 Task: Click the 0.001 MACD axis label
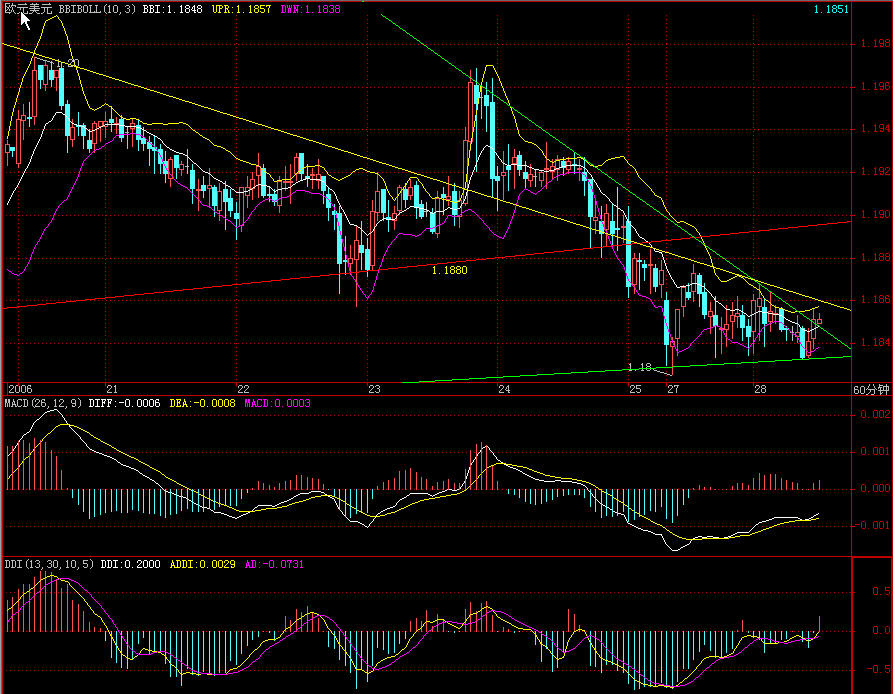click(875, 451)
